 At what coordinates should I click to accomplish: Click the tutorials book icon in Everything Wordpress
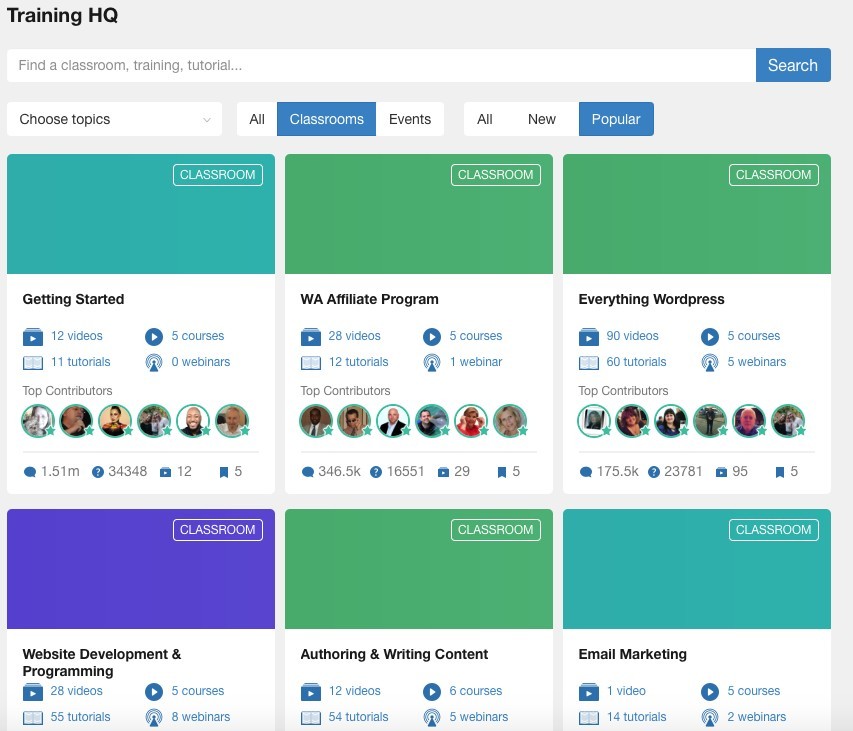(589, 363)
